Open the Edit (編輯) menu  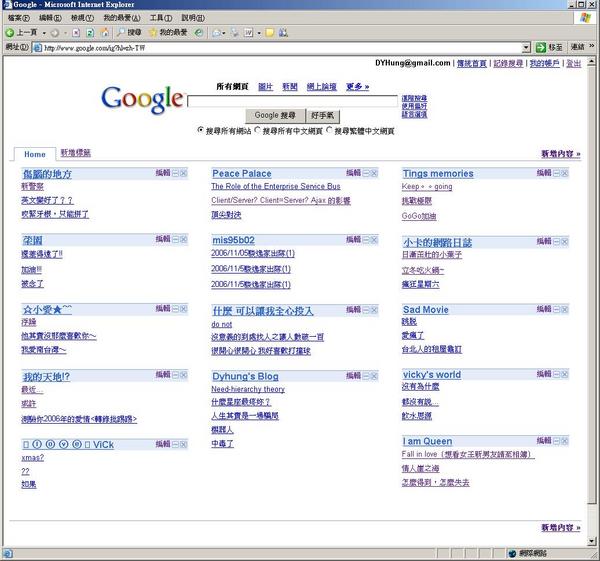(x=50, y=18)
